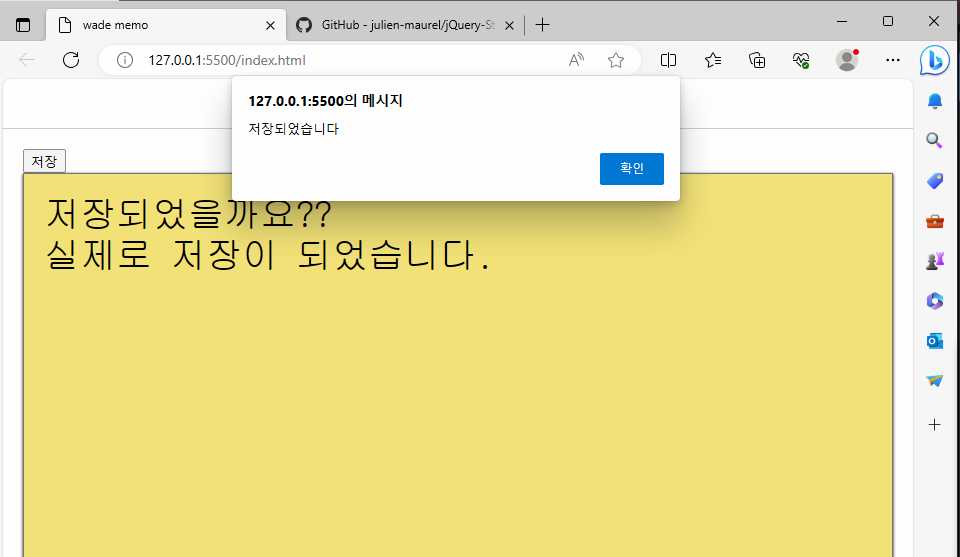
Task: Click the memo line 실제로 저장이 되었습니다.
Action: 268,255
